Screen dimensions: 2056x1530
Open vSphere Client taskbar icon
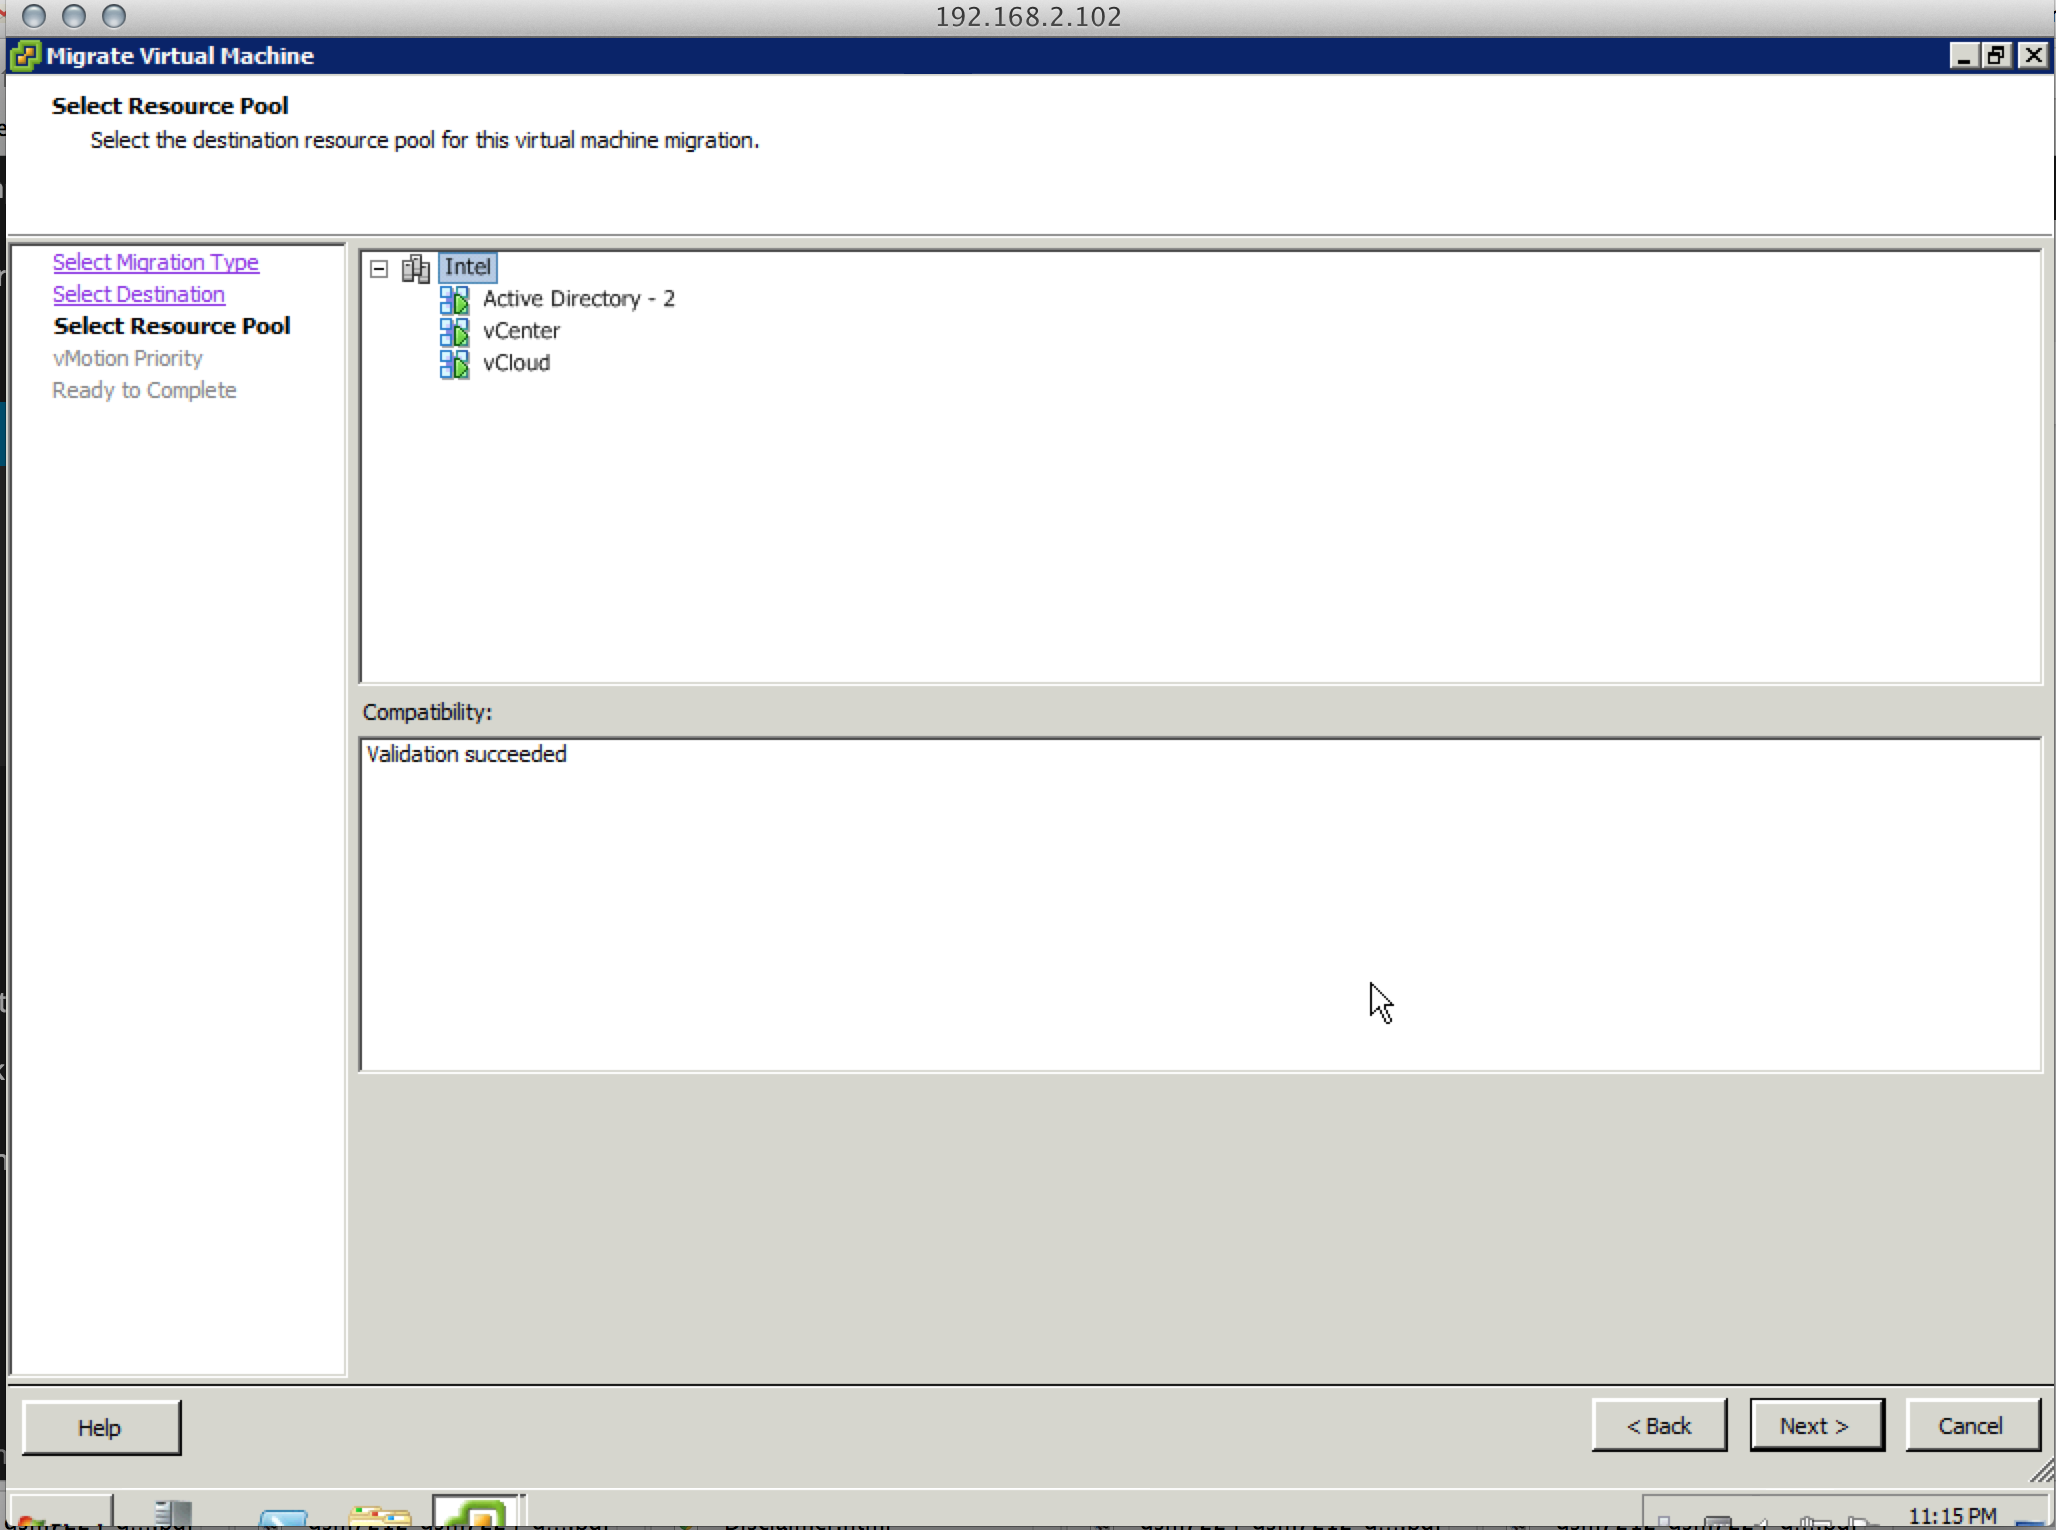coord(476,1514)
